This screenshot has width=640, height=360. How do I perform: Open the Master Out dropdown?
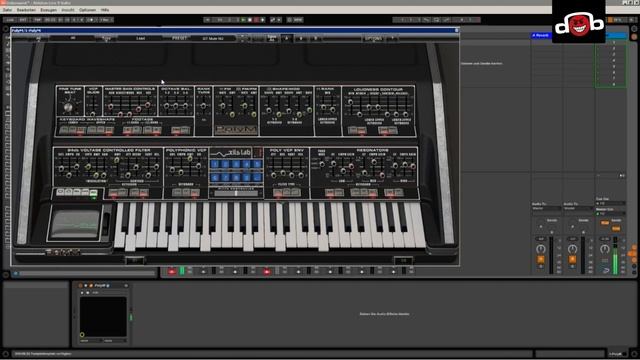[611, 213]
